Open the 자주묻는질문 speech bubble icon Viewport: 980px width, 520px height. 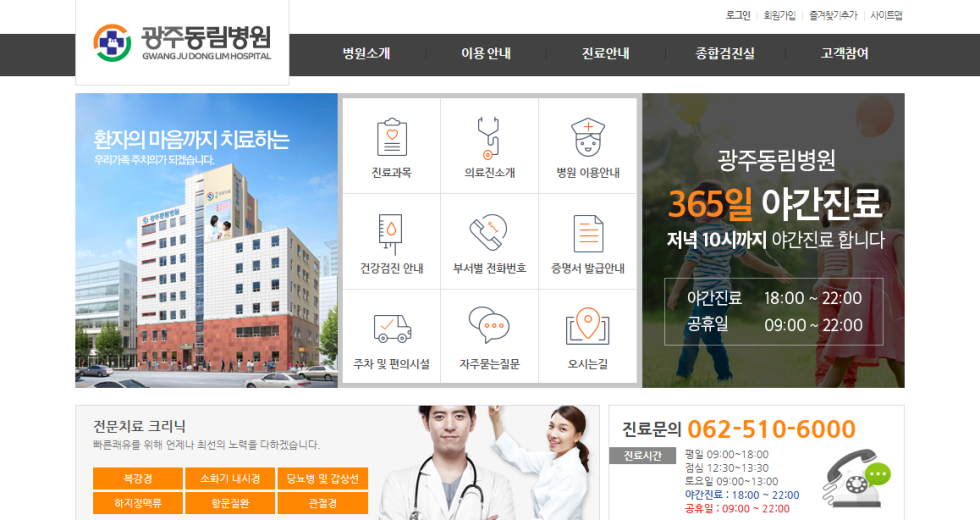coord(489,327)
